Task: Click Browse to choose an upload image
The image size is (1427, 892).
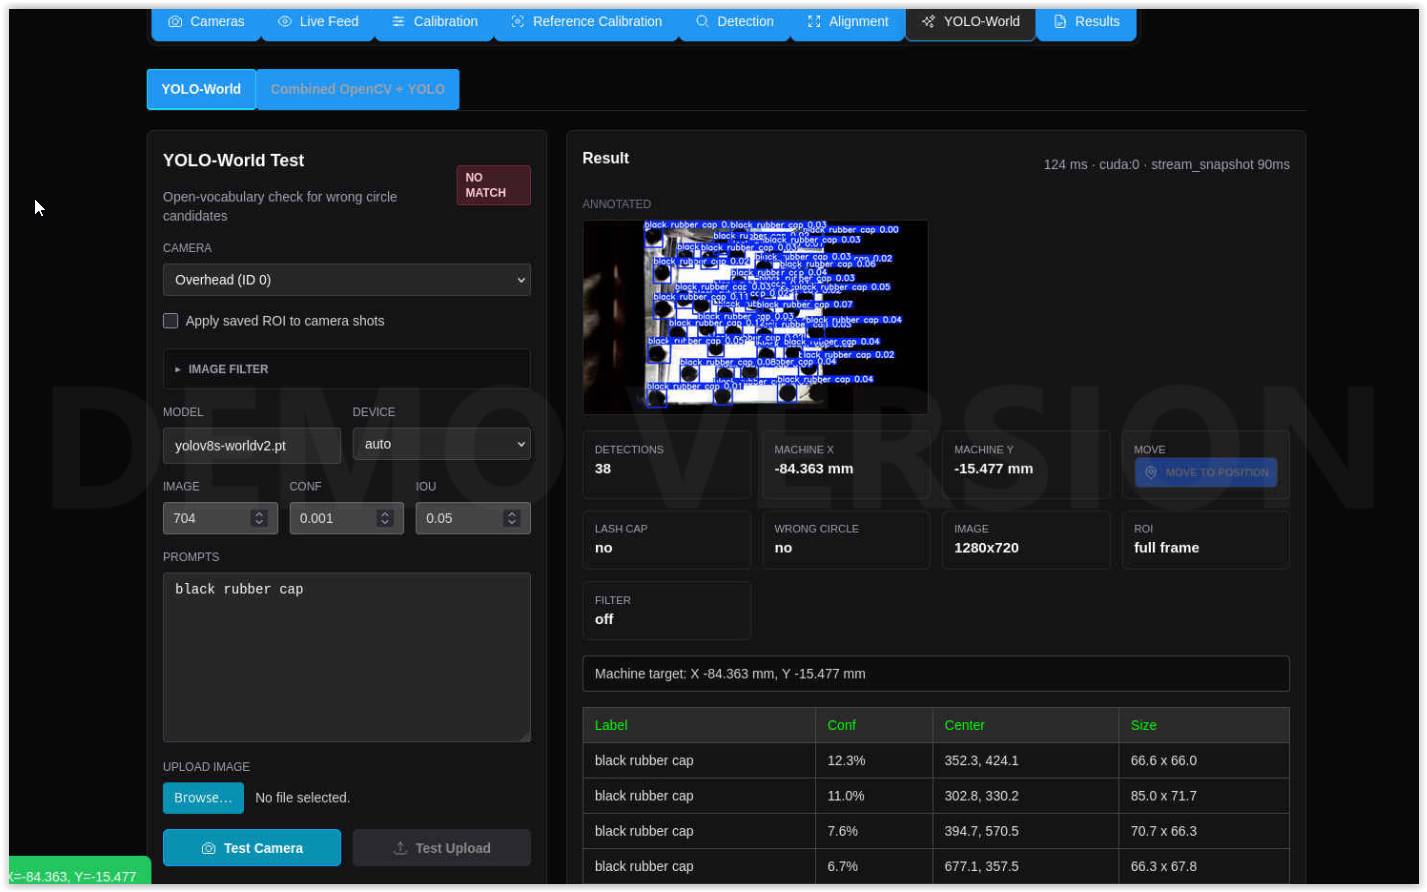Action: [203, 798]
